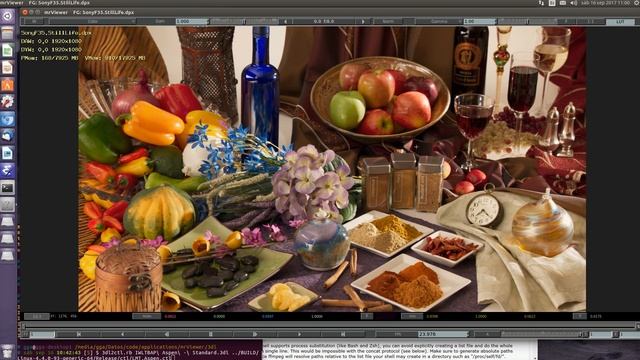The image size is (640, 360).
Task: Open the RGBA pixel values dropdown
Action: (147, 316)
